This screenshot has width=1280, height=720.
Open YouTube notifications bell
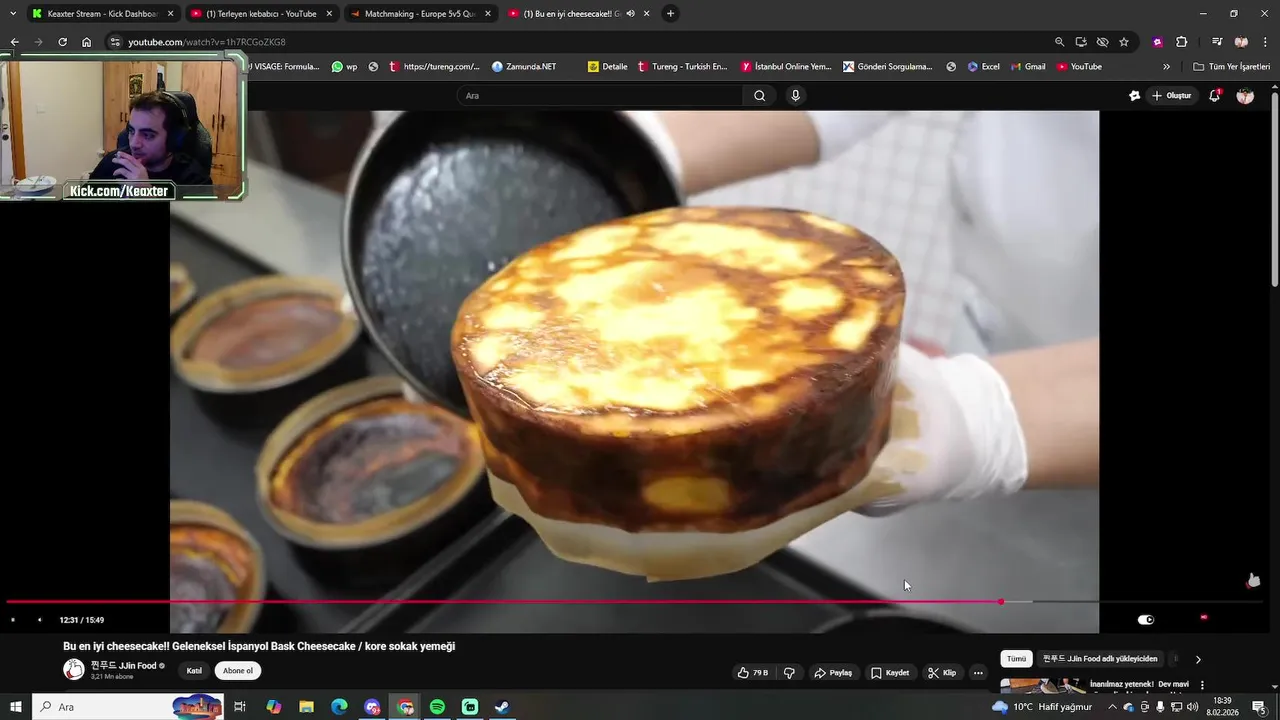[1215, 96]
